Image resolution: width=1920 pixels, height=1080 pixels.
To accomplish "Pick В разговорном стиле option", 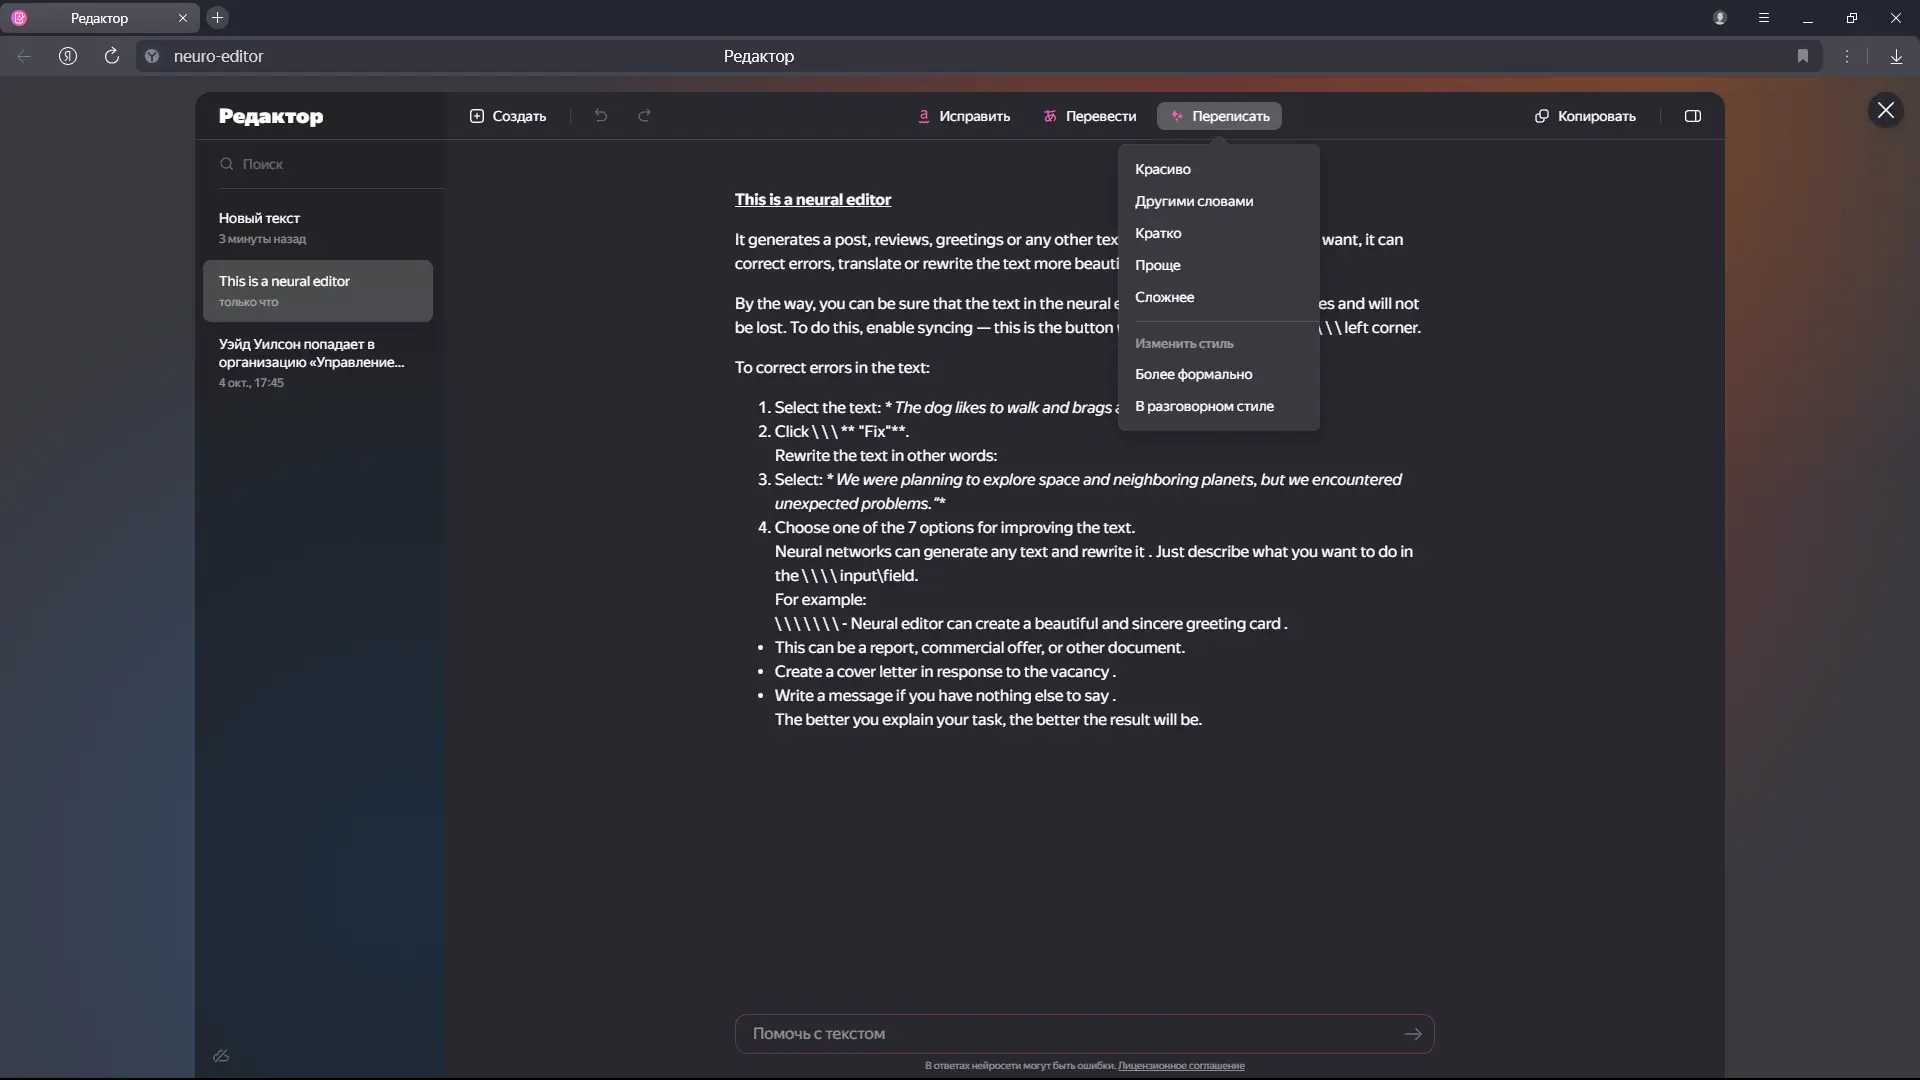I will pos(1204,406).
